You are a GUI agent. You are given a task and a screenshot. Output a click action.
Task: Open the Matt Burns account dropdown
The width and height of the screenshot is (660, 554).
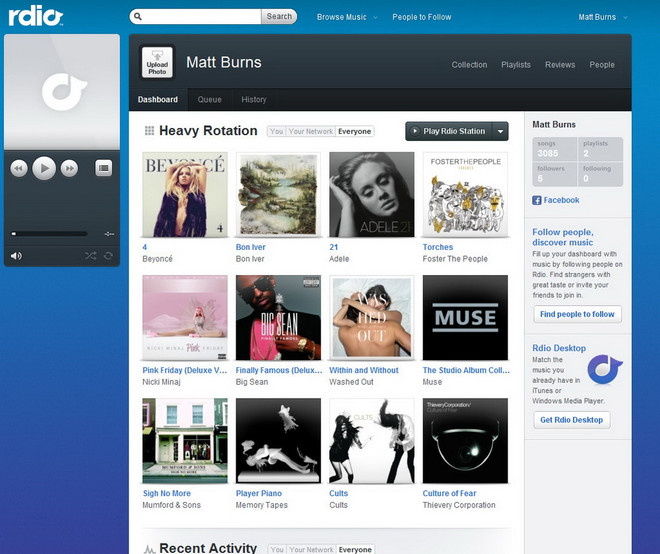click(603, 17)
